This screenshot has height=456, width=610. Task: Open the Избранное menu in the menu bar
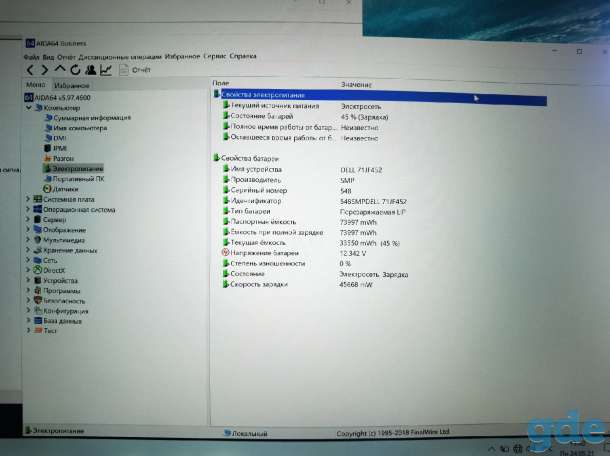coord(182,56)
